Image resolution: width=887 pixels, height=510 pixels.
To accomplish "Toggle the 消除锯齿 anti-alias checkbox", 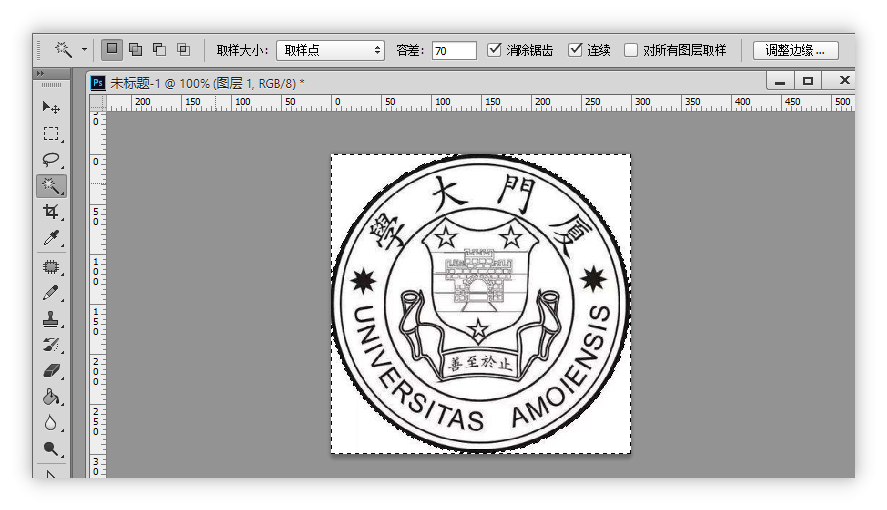I will click(x=494, y=50).
